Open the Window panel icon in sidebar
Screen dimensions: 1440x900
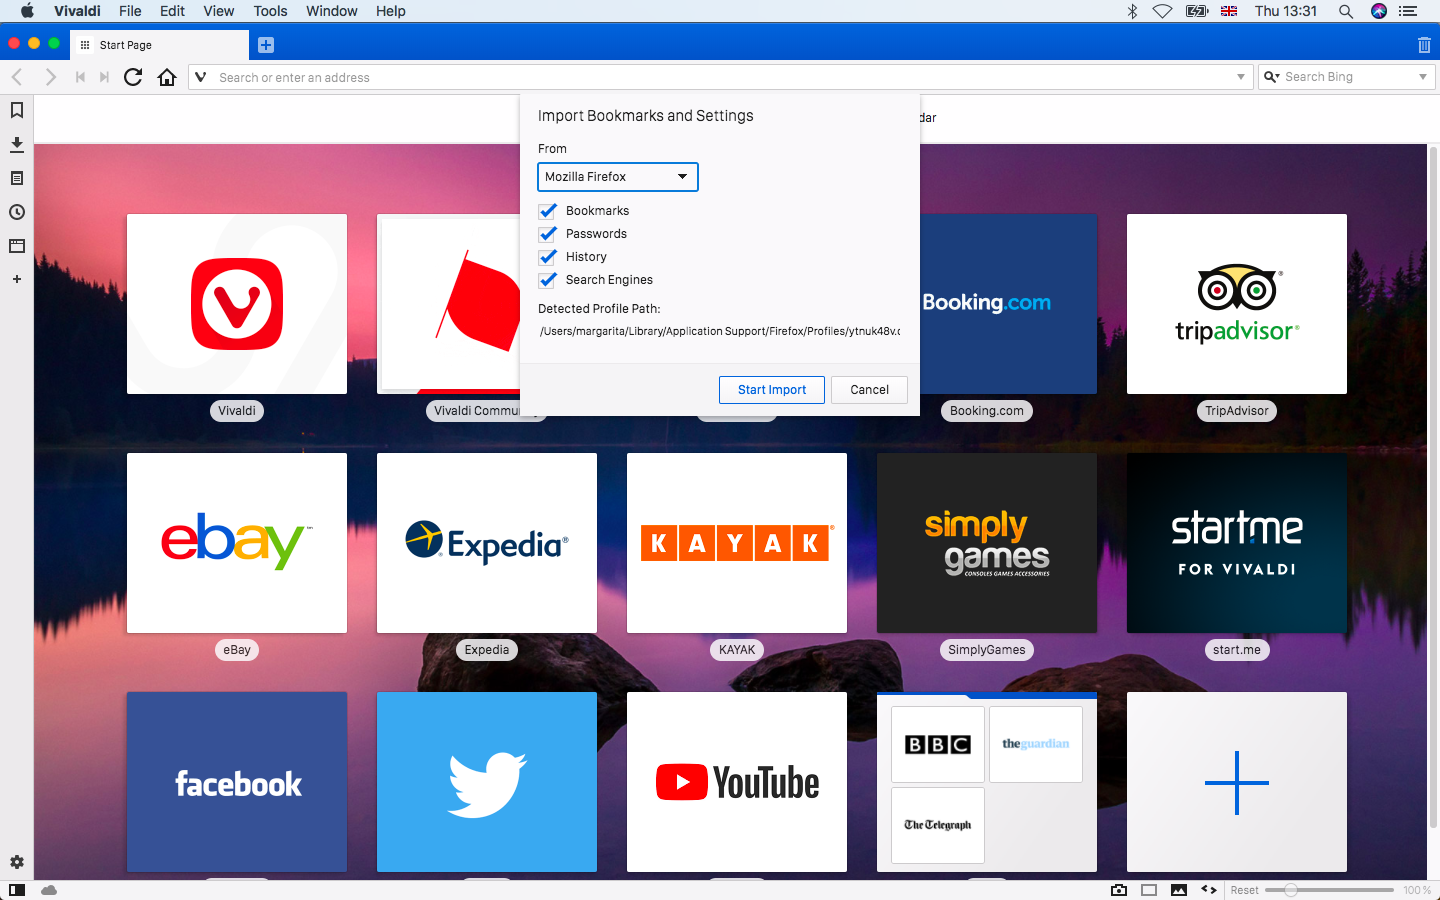tap(17, 246)
